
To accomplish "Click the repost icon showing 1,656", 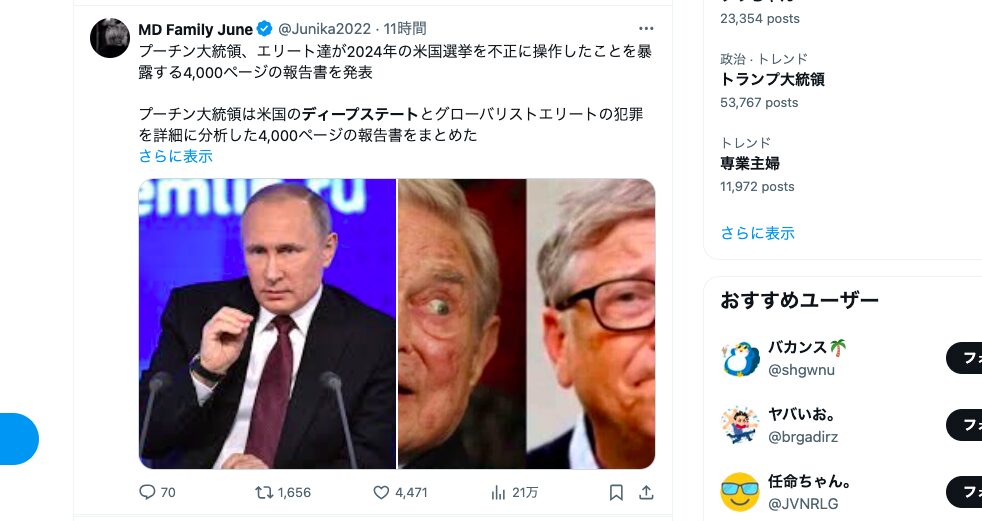I will [x=264, y=492].
